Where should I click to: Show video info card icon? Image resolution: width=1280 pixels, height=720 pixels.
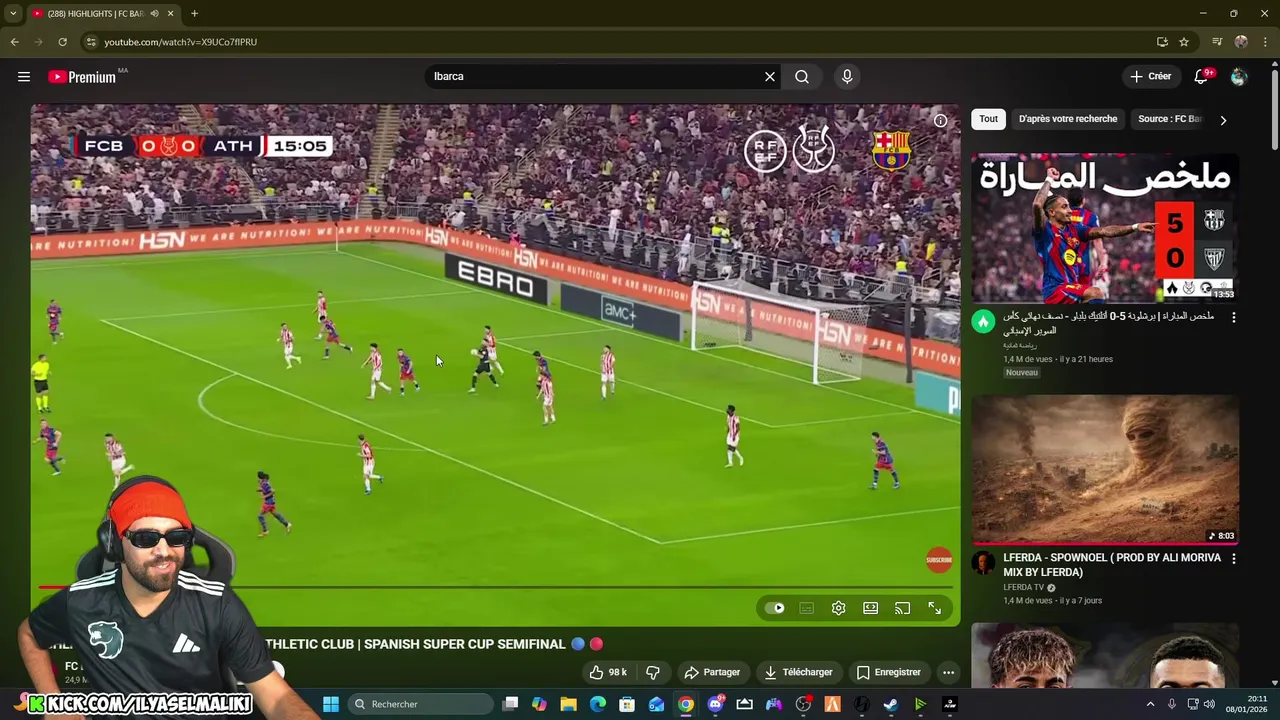(x=941, y=120)
